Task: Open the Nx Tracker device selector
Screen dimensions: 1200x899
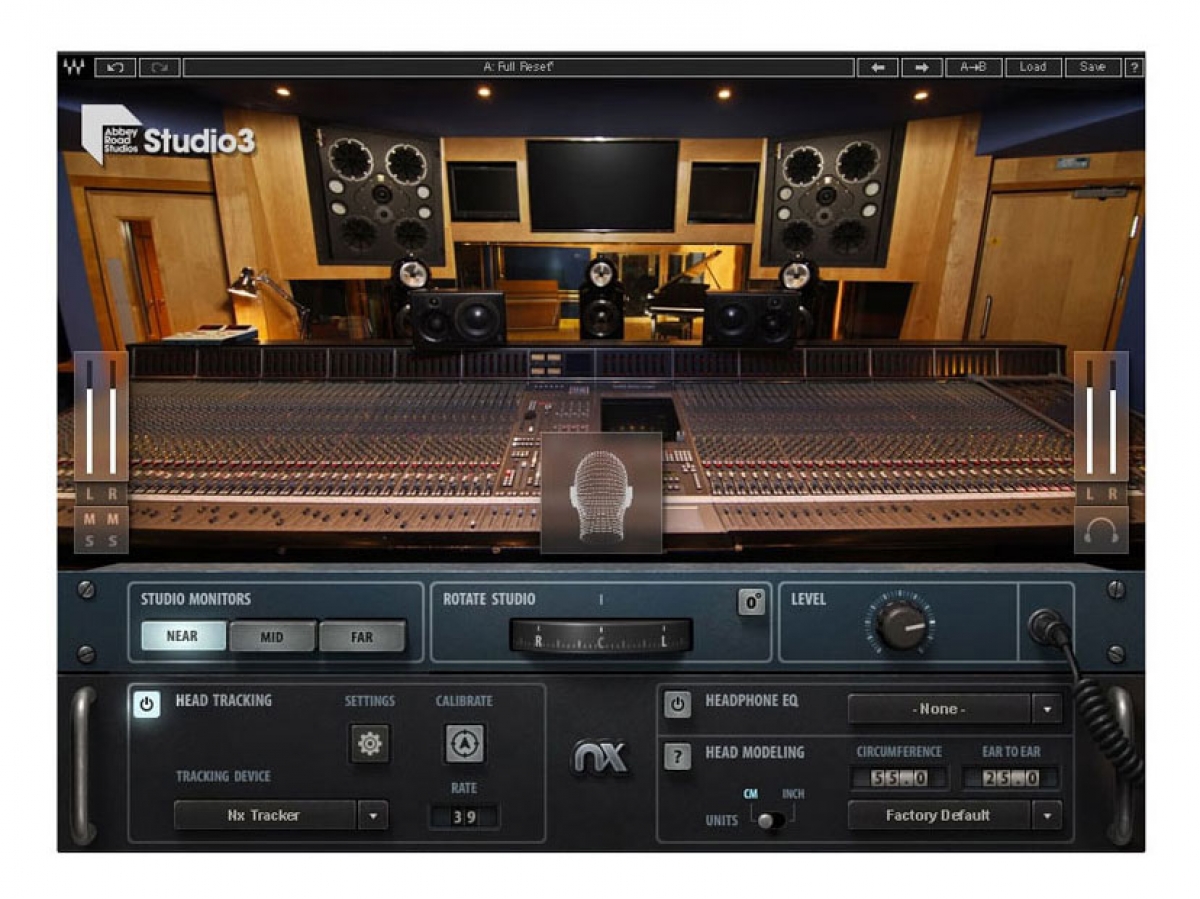Action: (x=265, y=815)
